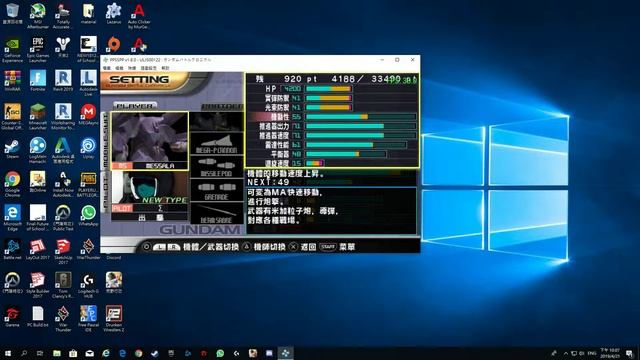Select the PLAYER tab in game
The image size is (640, 360).
(135, 106)
